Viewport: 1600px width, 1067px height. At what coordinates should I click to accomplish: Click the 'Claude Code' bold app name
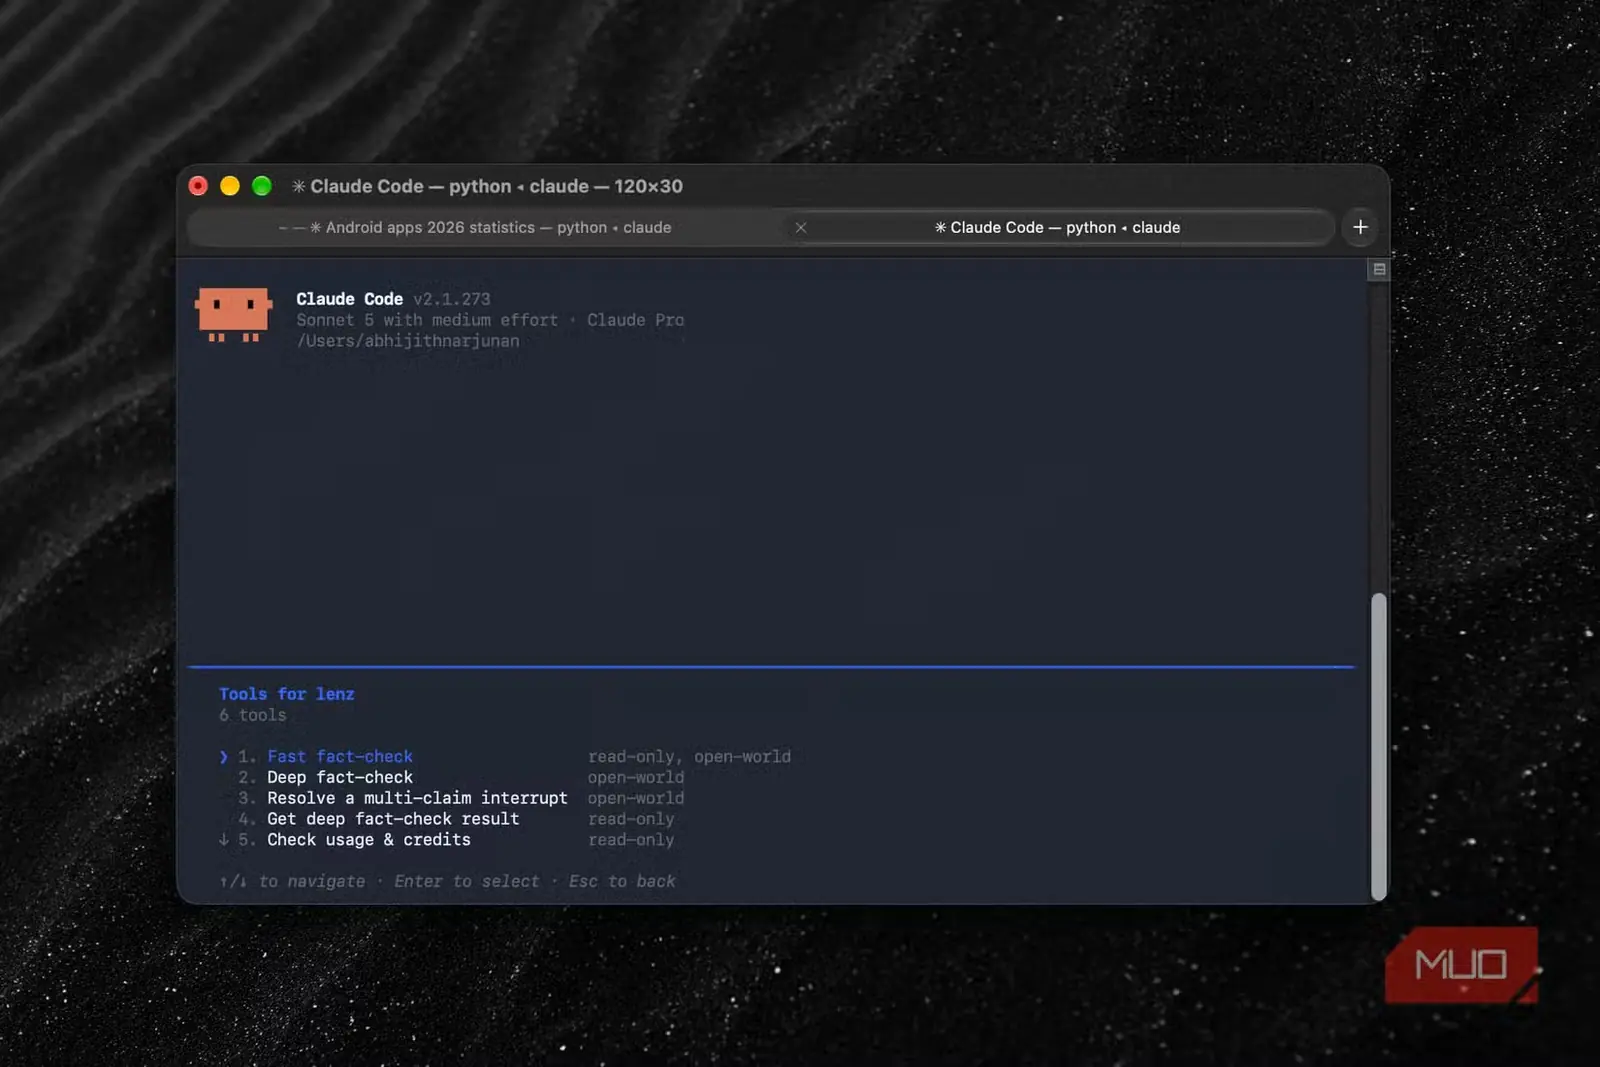pos(349,299)
